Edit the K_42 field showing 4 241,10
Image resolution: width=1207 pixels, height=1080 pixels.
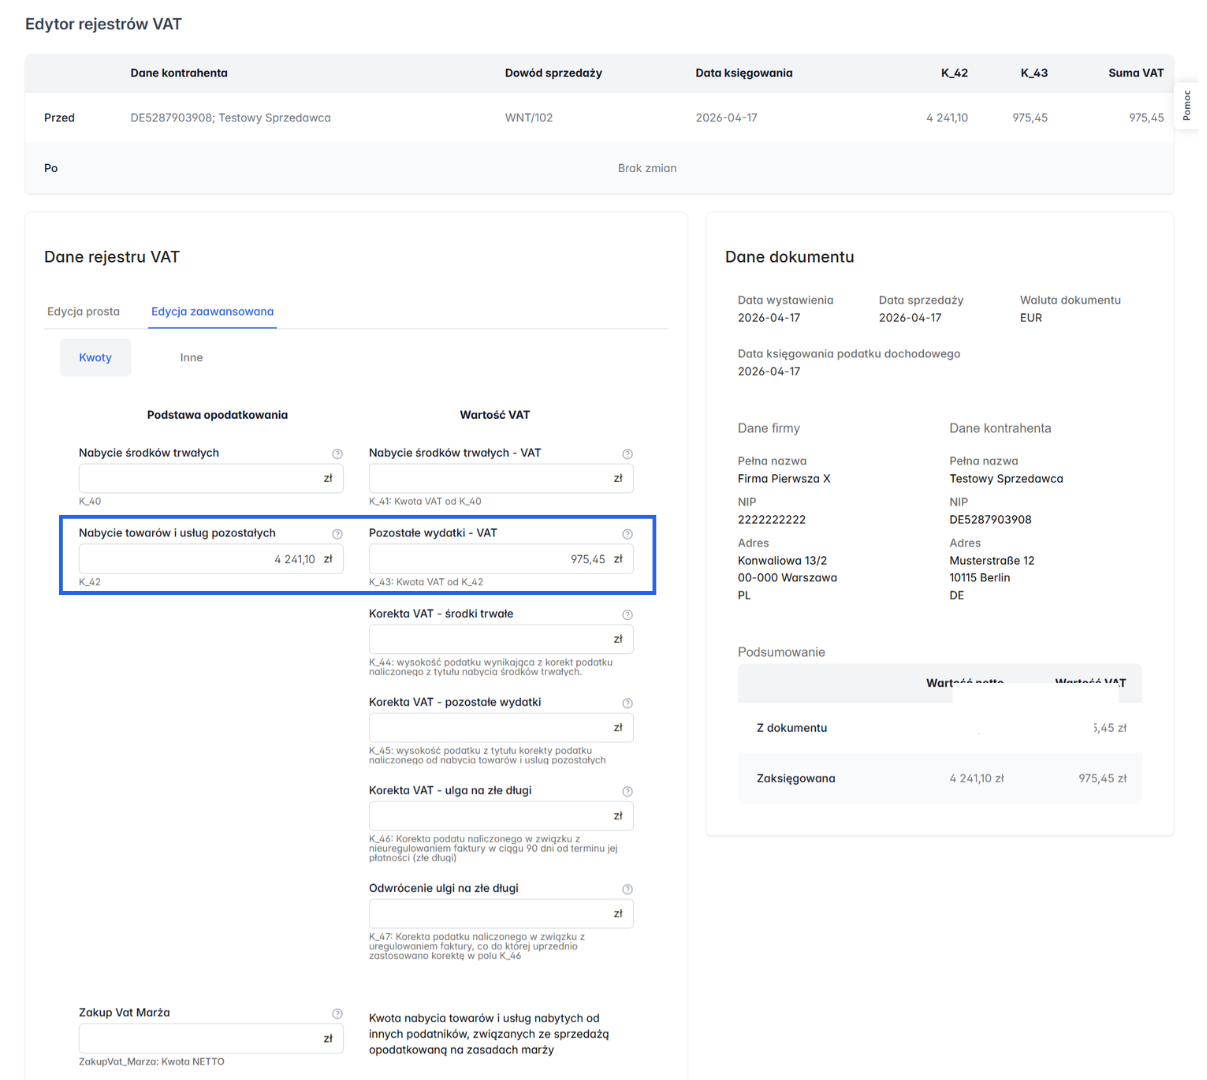tap(200, 560)
